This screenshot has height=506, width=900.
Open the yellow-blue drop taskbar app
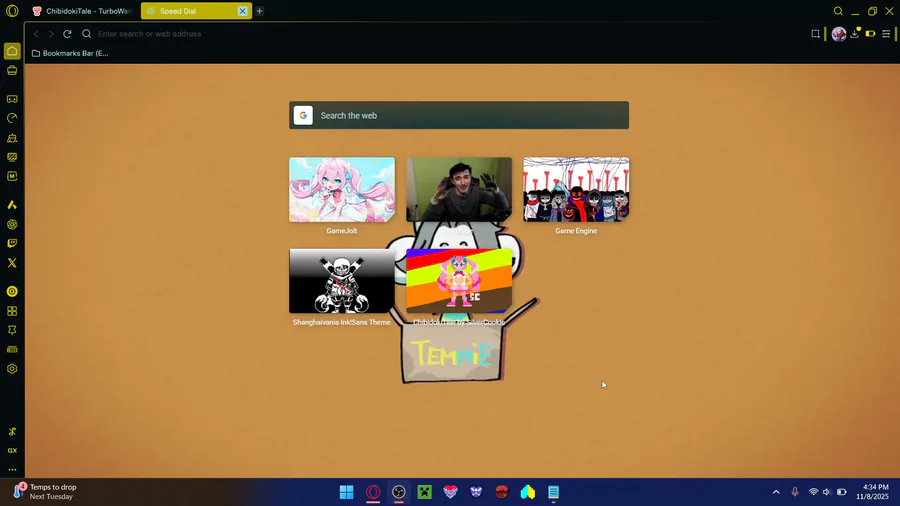527,492
